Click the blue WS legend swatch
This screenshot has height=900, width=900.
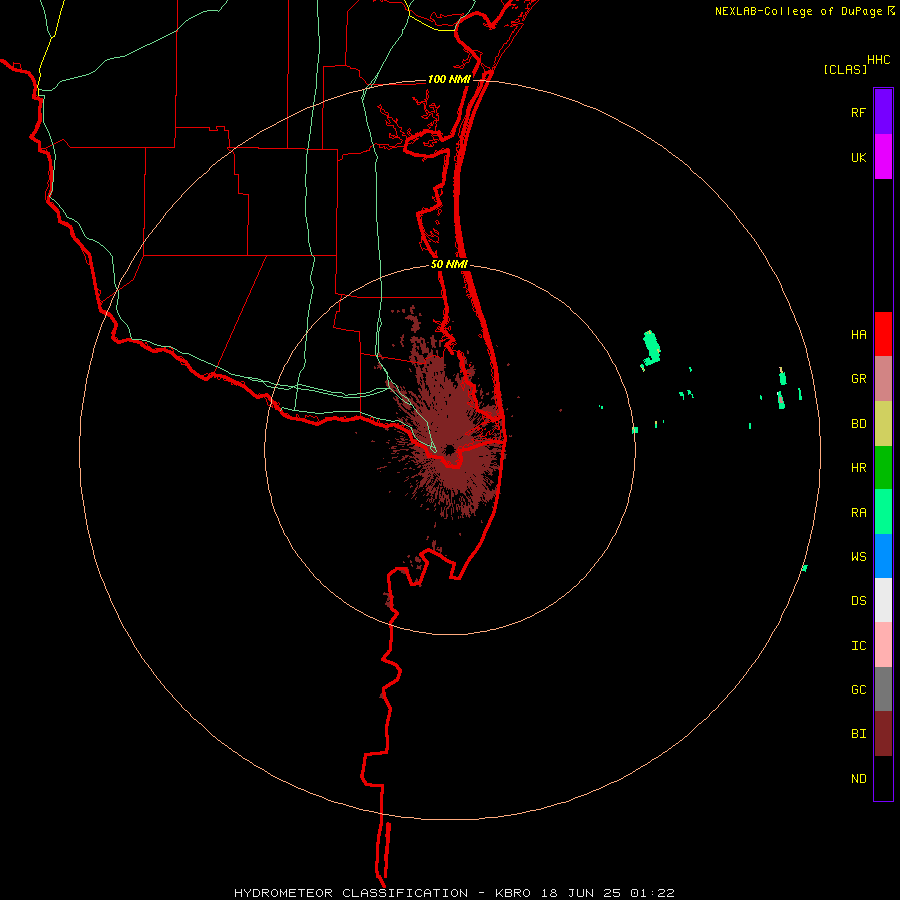click(x=883, y=556)
